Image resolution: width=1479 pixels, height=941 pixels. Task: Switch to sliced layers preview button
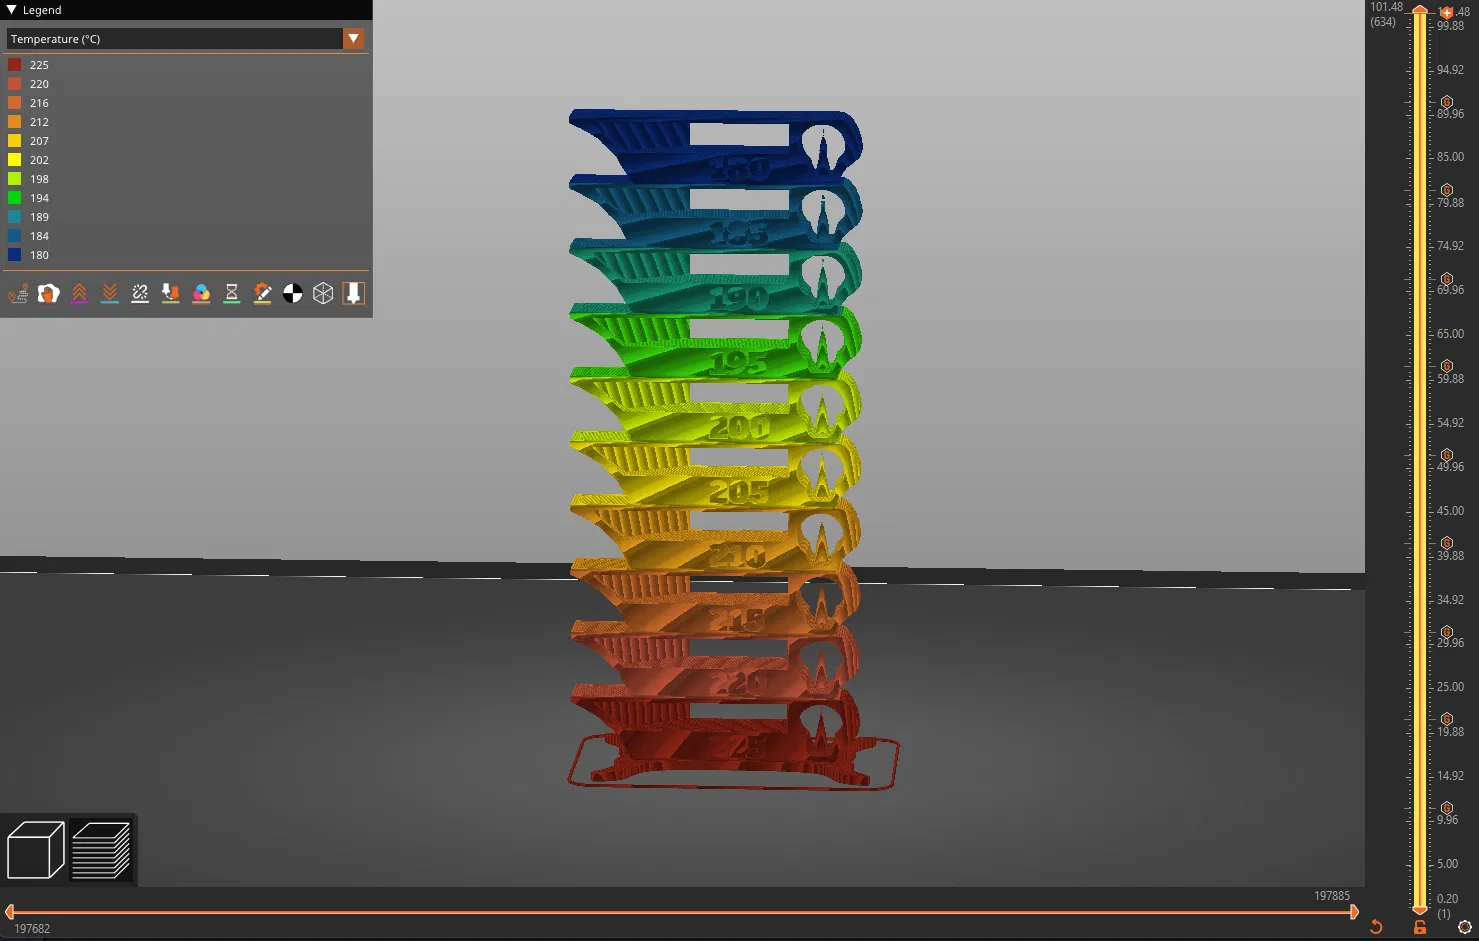[101, 850]
